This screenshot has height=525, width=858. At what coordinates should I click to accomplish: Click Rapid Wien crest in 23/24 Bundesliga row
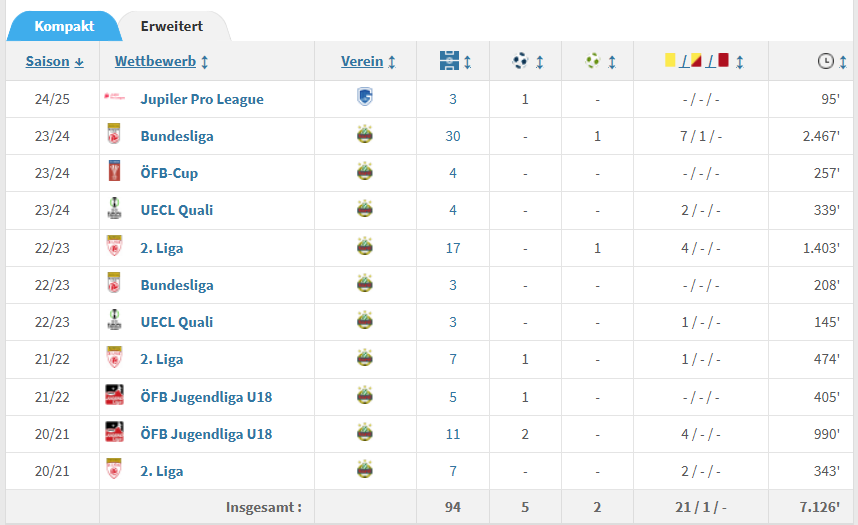(365, 135)
